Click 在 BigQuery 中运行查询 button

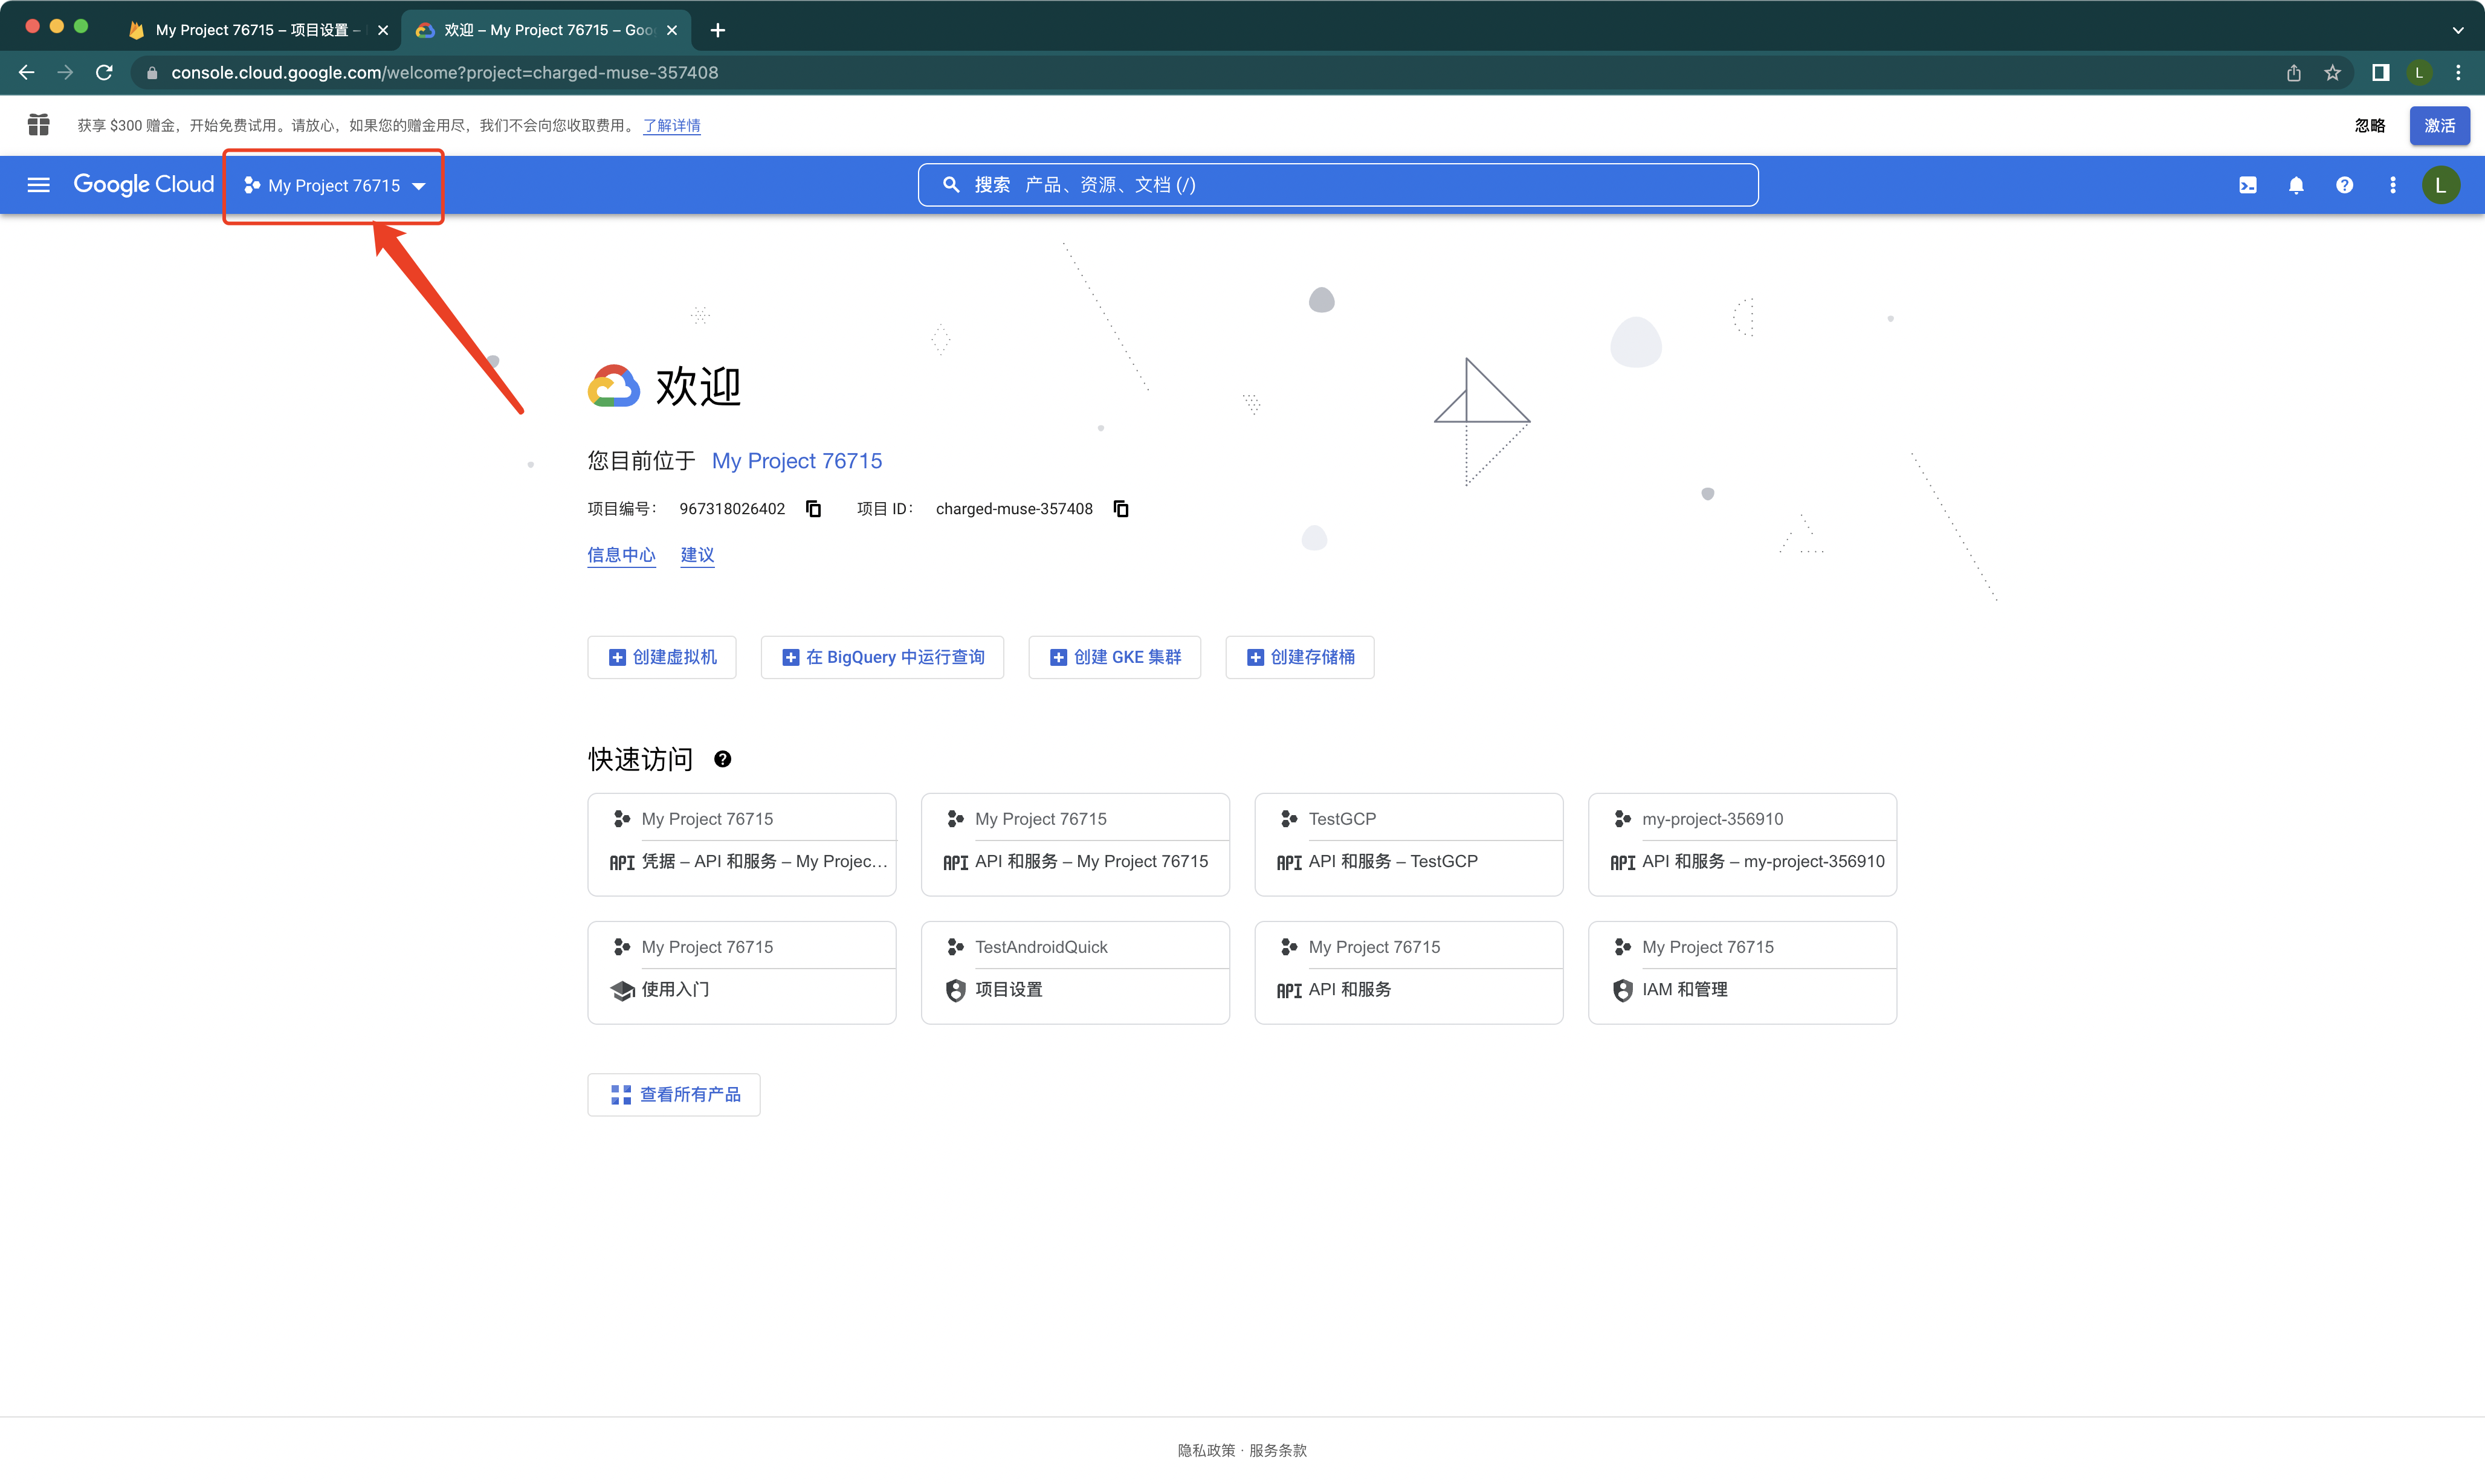click(882, 657)
